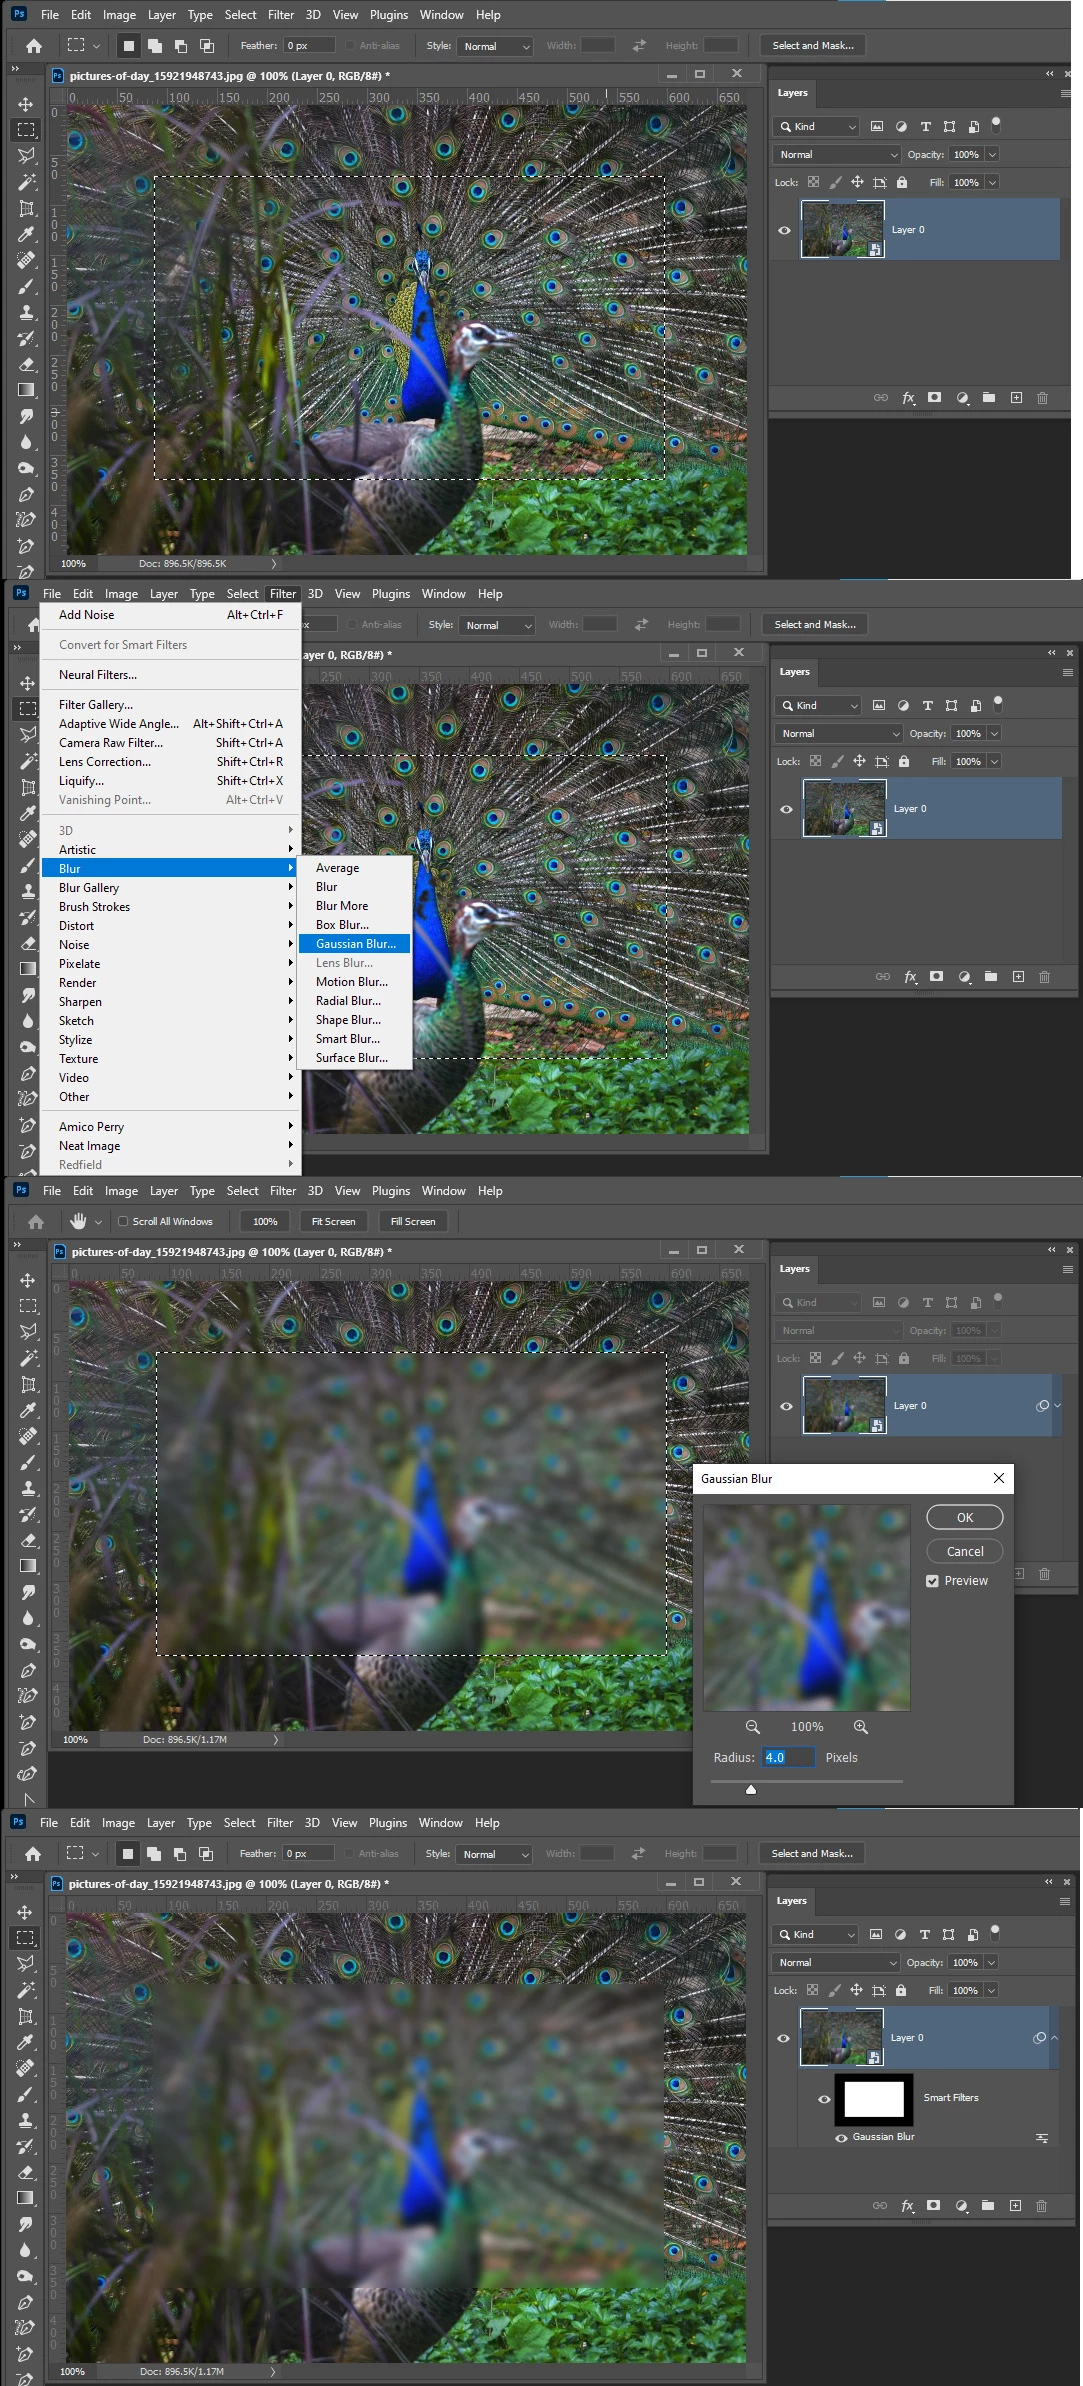Open Style dropdown in topmost window options bar
Viewport: 1083px width, 2386px height.
495,46
